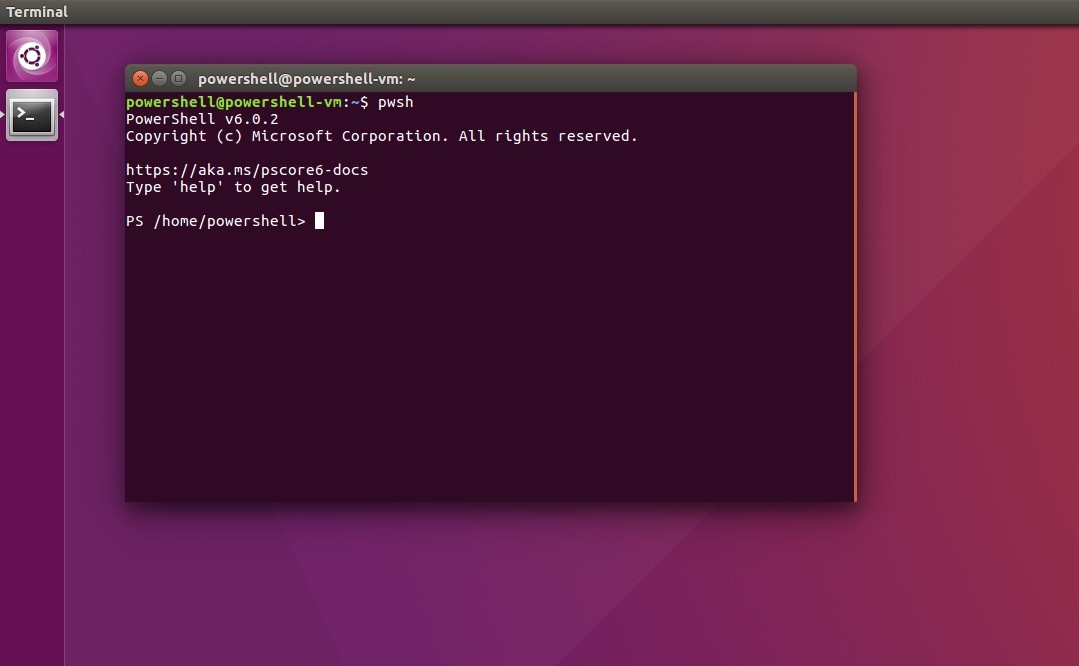Click the Microsoft copyright notice line
The image size is (1079, 666).
(x=381, y=135)
